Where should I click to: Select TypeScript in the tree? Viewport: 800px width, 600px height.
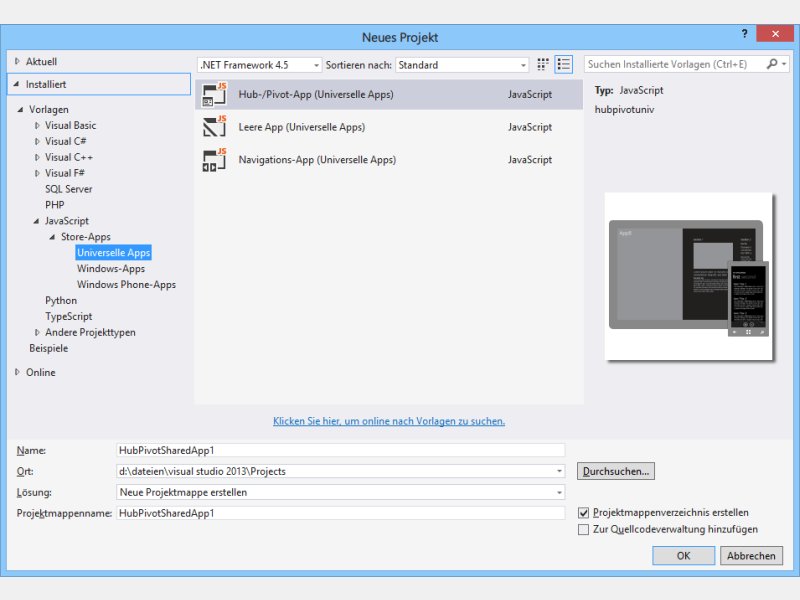(x=68, y=316)
